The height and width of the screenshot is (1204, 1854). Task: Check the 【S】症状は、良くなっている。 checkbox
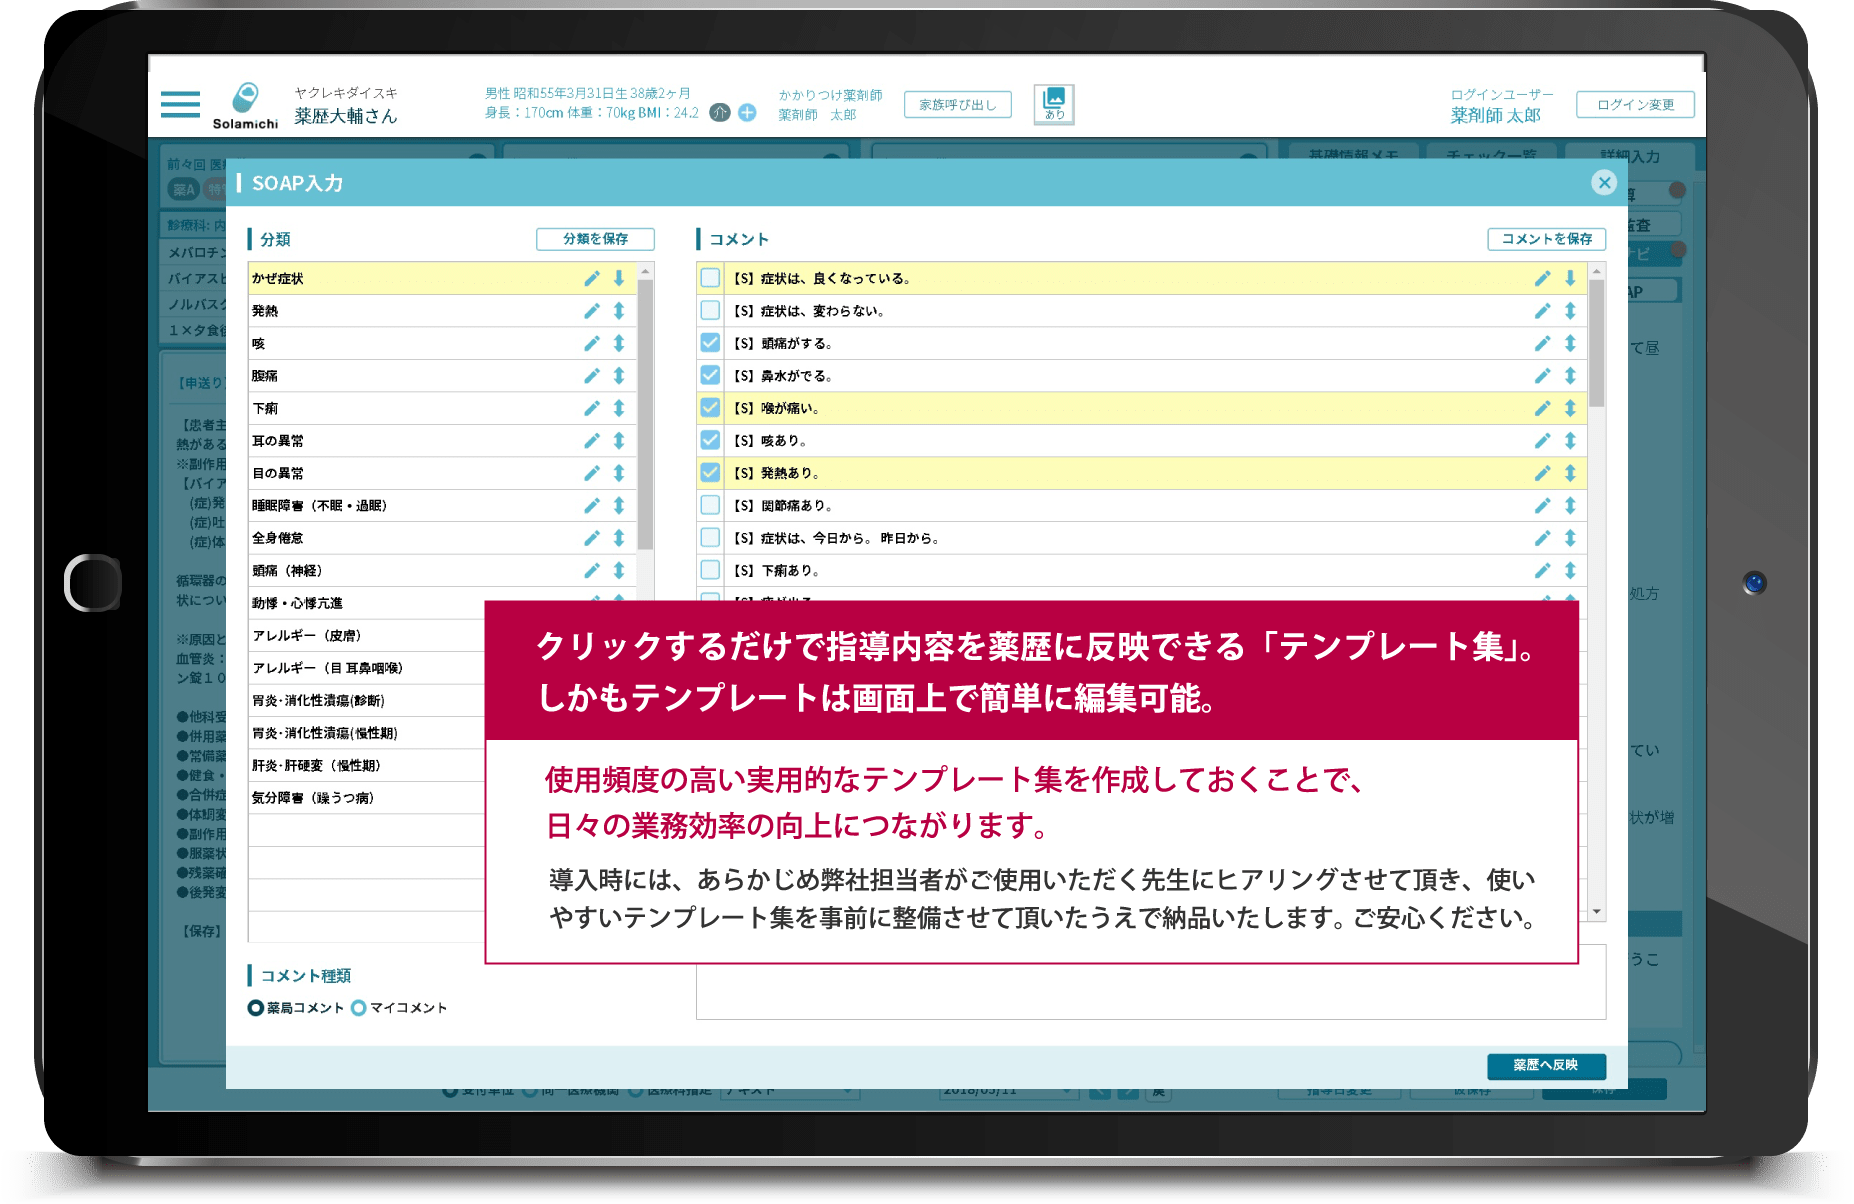click(x=710, y=278)
